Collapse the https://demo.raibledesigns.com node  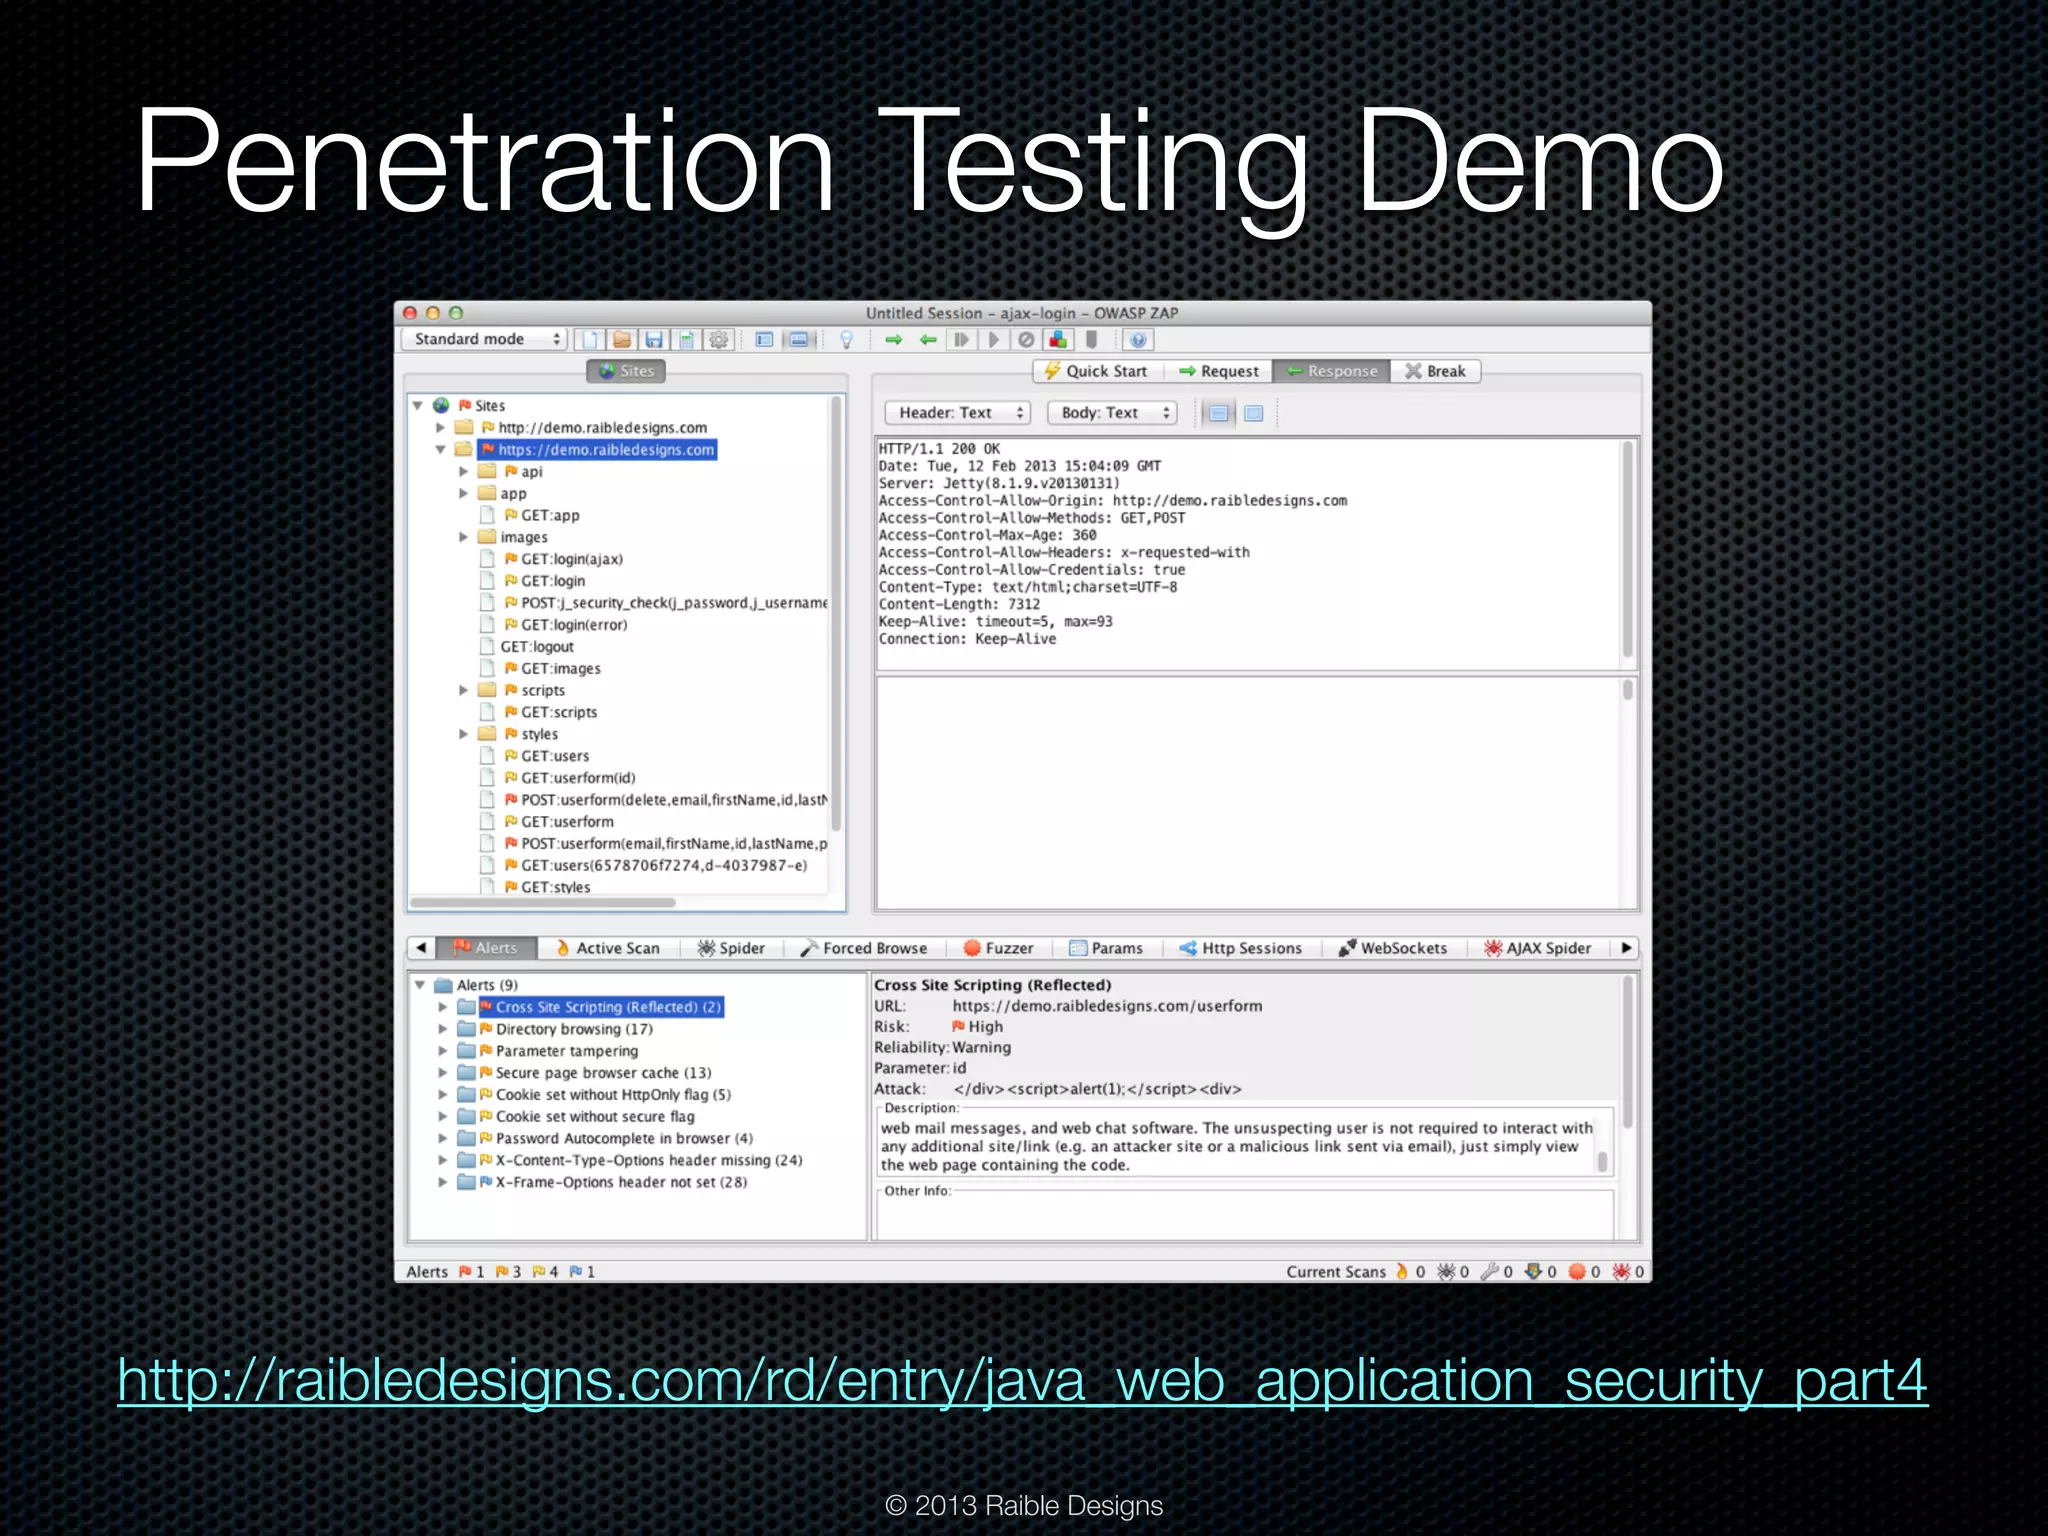(440, 450)
